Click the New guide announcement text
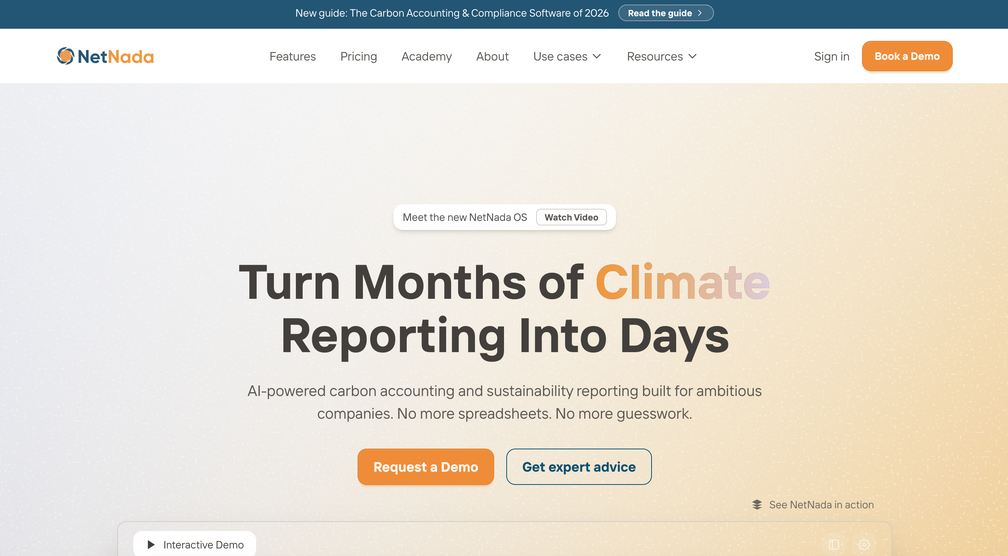Viewport: 1008px width, 556px height. (x=452, y=13)
